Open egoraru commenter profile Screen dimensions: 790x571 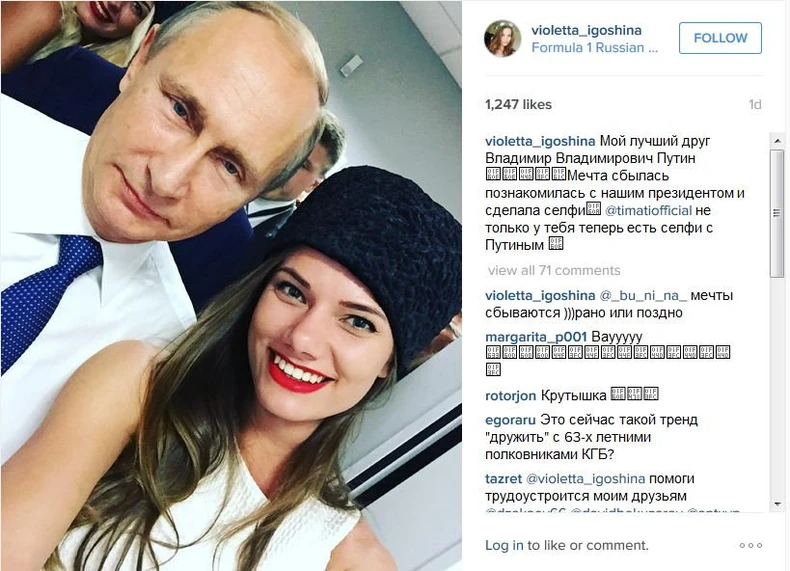(x=510, y=420)
